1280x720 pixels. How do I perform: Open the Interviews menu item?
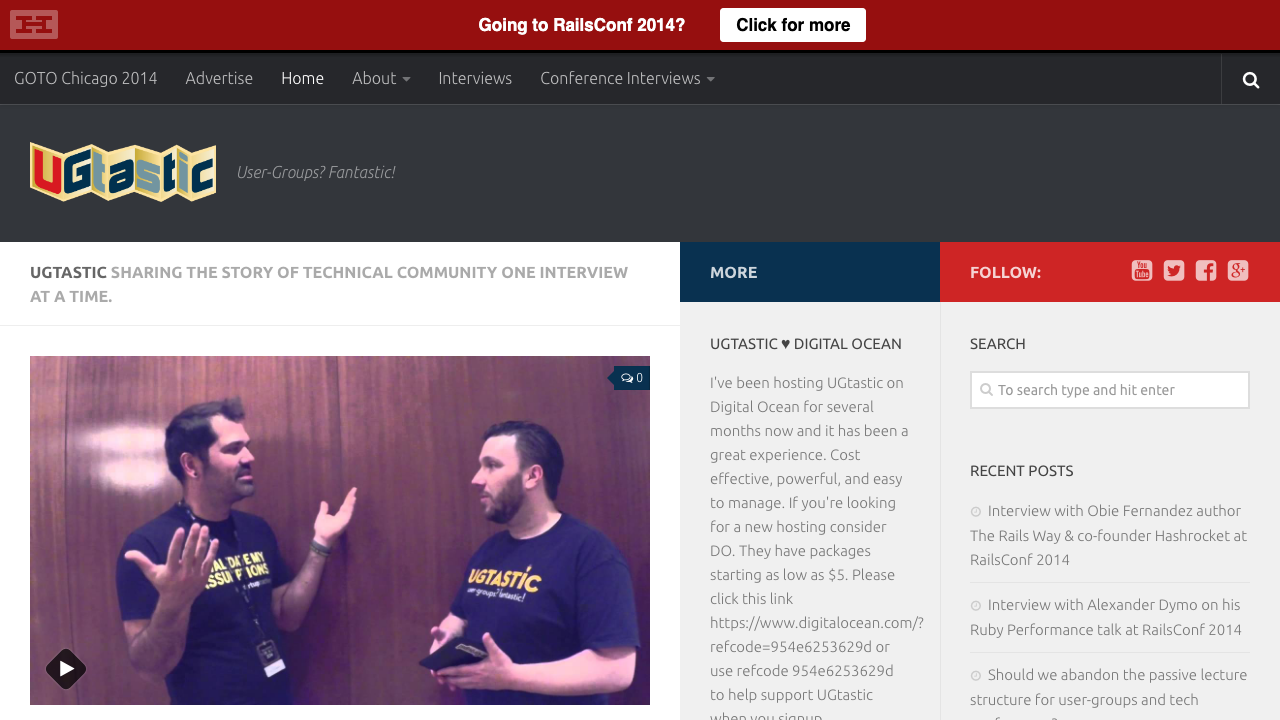coord(475,78)
